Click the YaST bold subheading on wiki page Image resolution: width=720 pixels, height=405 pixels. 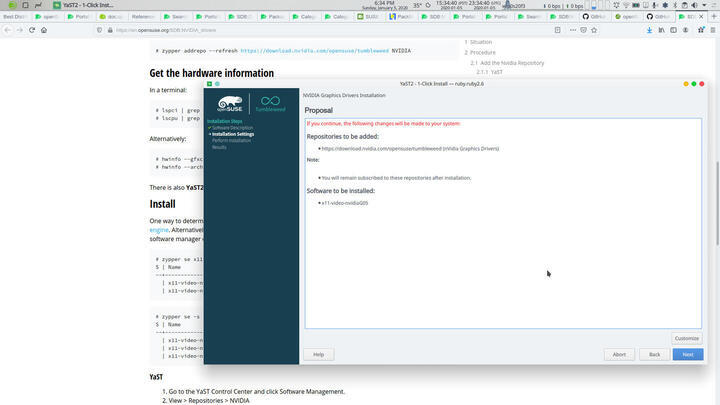pyautogui.click(x=156, y=377)
